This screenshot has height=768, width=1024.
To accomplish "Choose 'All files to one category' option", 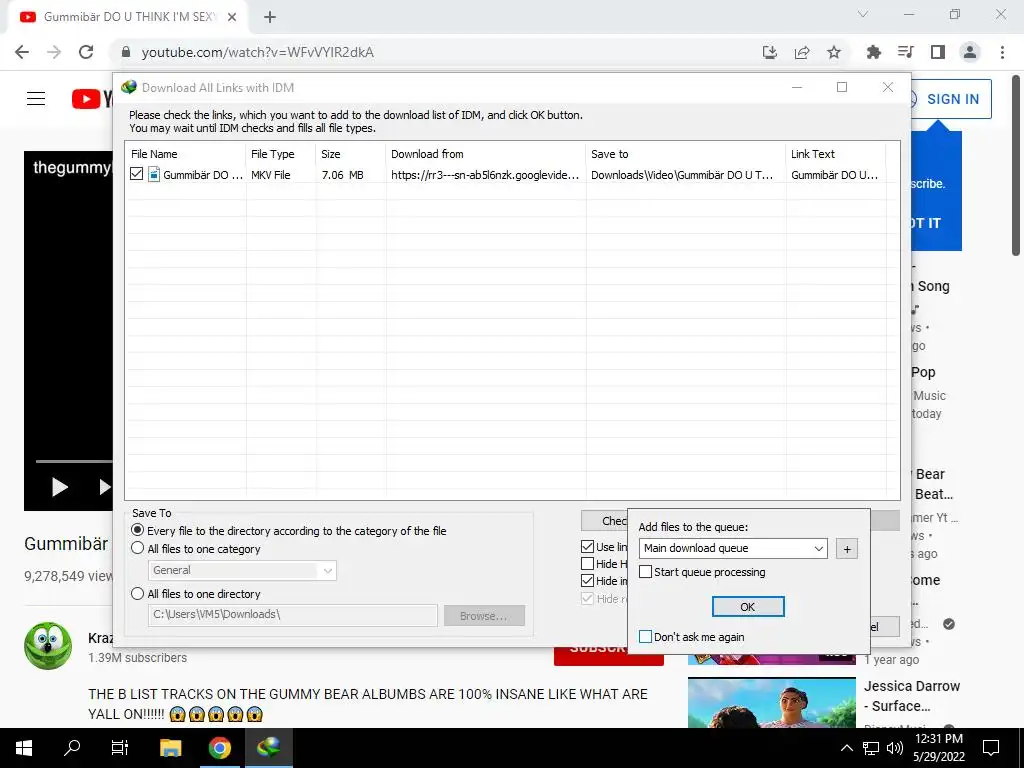I will 138,549.
